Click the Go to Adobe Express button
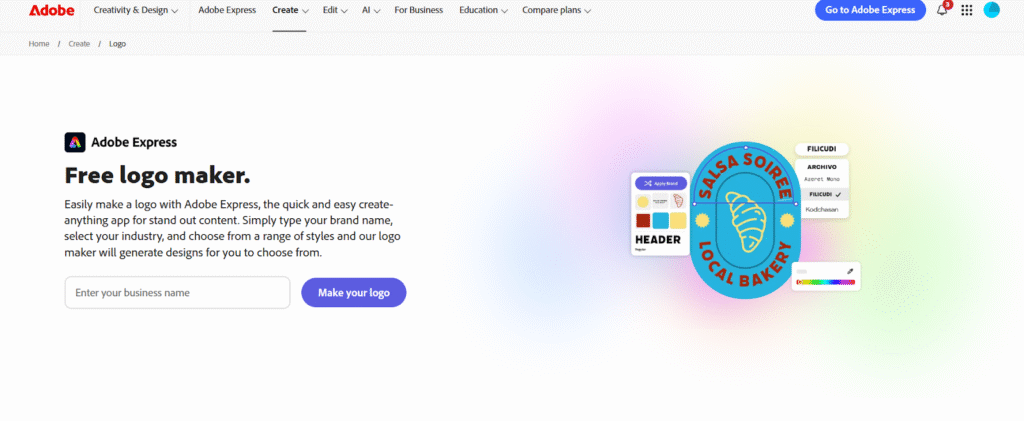This screenshot has width=1024, height=421. tap(870, 10)
